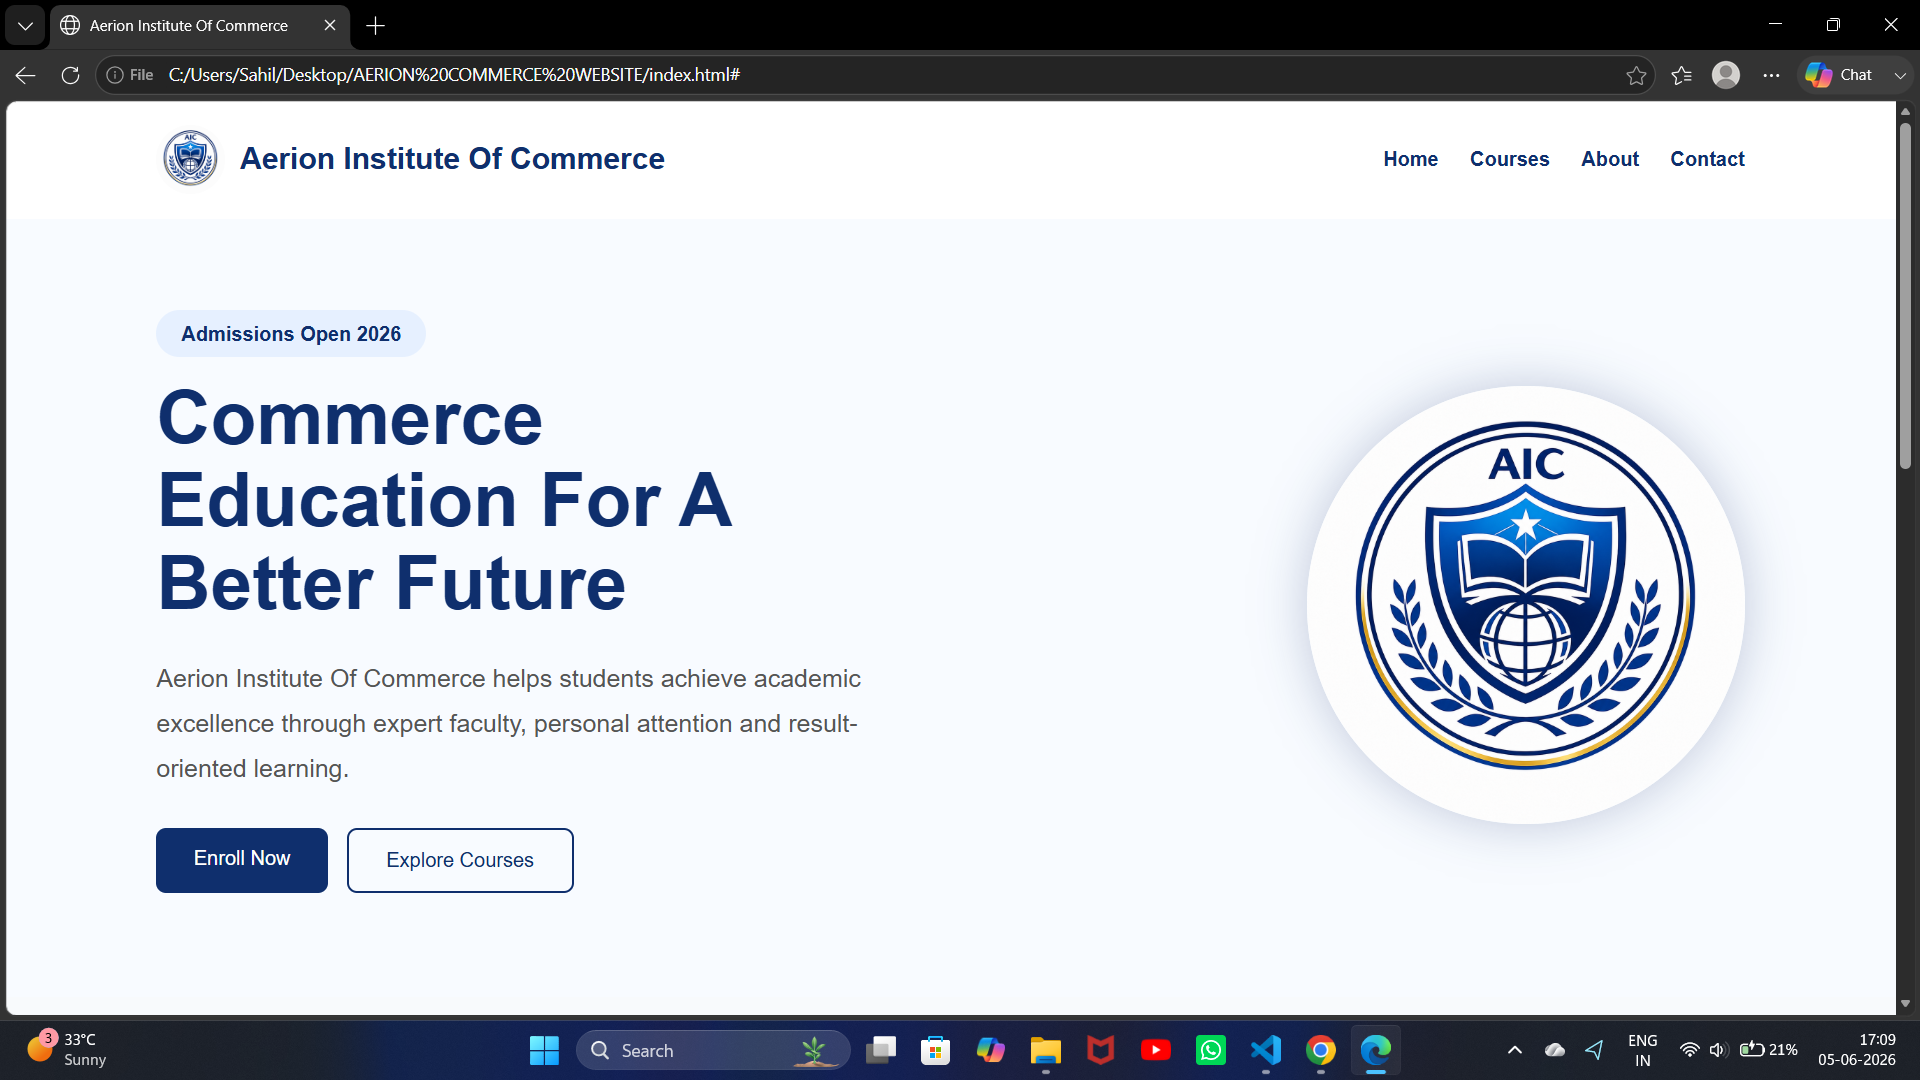Open WhatsApp from the taskbar
Screen dimensions: 1920x1080
pyautogui.click(x=1211, y=1051)
